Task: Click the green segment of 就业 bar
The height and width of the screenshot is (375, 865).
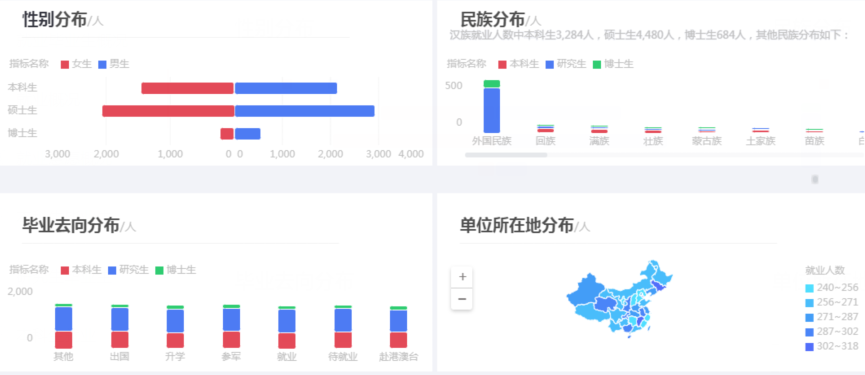Action: pos(287,308)
